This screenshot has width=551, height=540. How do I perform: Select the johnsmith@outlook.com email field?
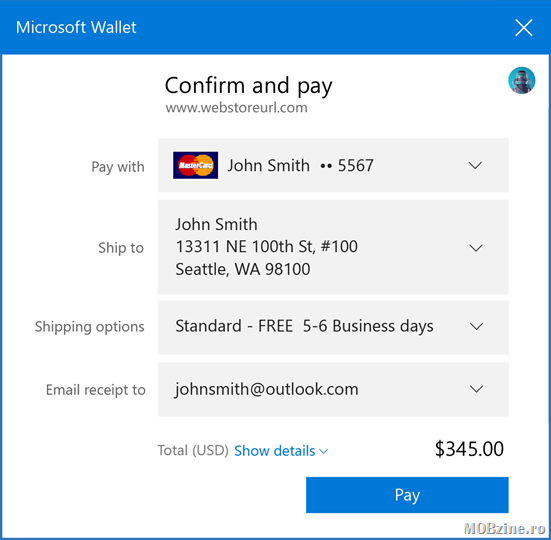coord(333,389)
